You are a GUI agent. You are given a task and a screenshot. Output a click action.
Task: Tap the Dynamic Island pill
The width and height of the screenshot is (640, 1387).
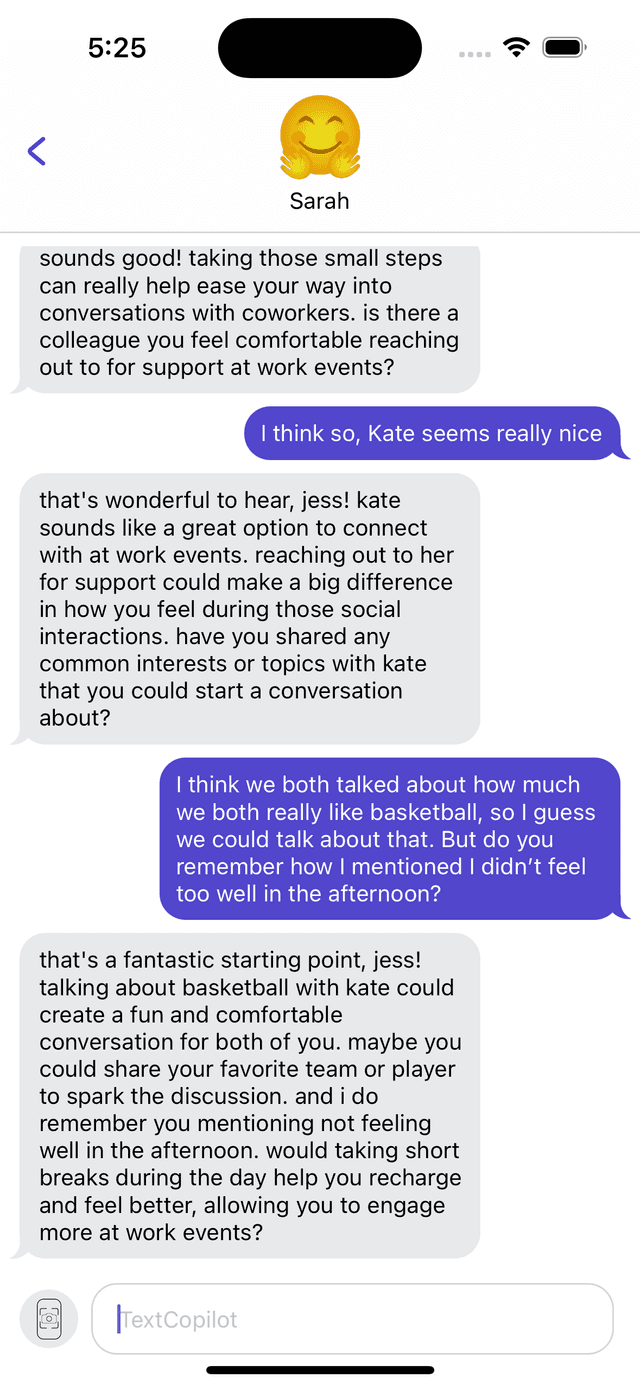pyautogui.click(x=320, y=48)
